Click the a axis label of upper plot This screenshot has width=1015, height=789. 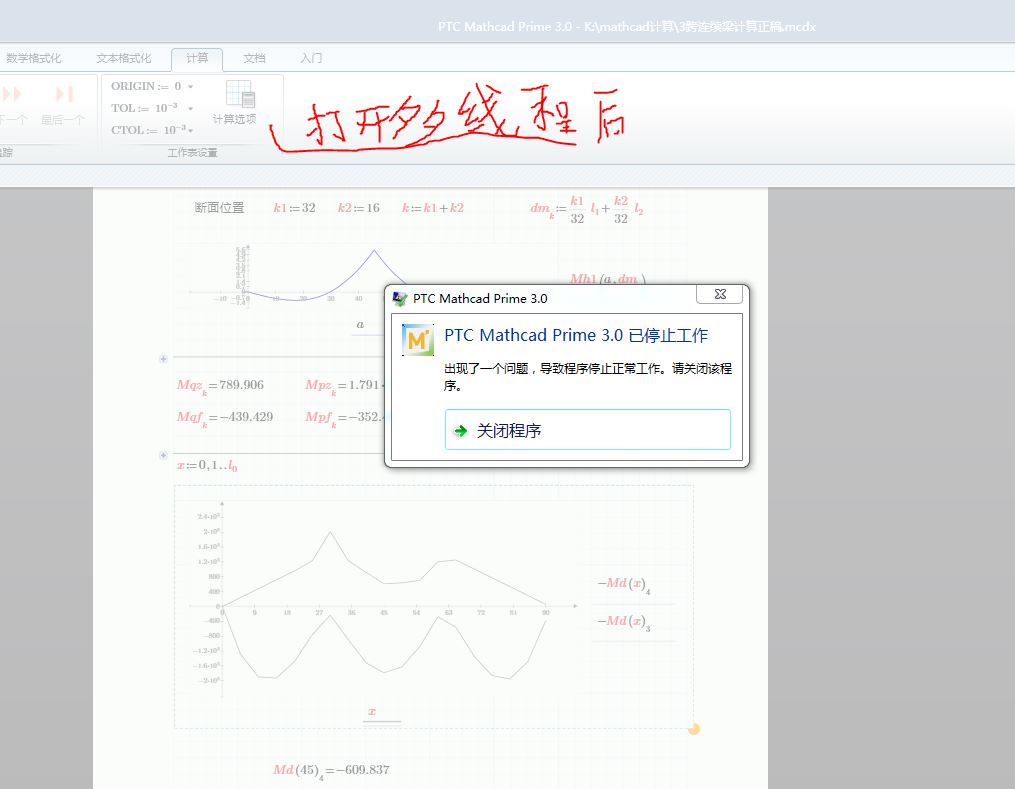[x=361, y=324]
